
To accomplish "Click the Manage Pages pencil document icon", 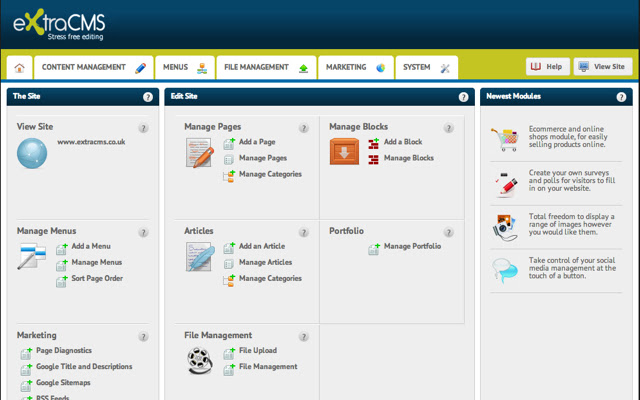I will (200, 153).
